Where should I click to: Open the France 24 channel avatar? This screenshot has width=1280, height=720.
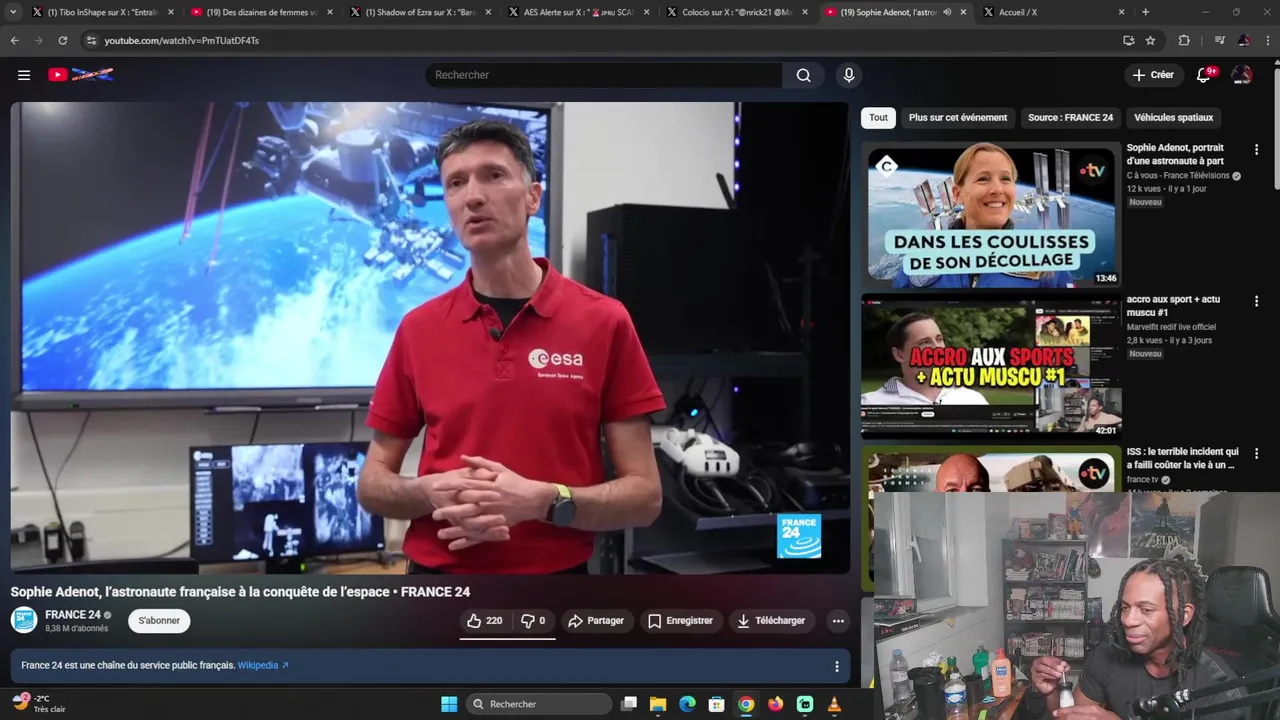[x=24, y=620]
